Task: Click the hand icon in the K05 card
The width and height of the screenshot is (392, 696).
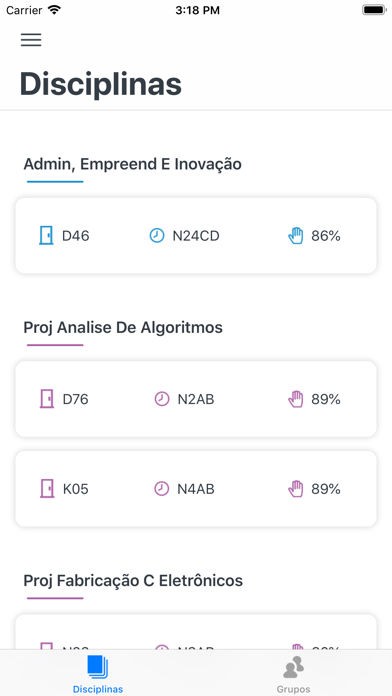Action: 296,489
